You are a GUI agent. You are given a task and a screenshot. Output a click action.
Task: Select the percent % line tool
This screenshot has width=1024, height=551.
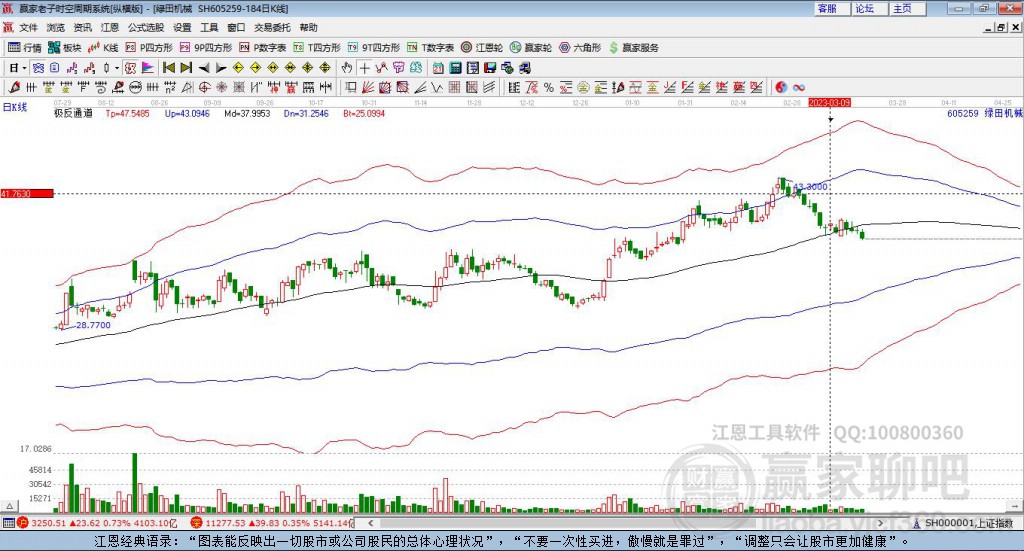point(549,87)
